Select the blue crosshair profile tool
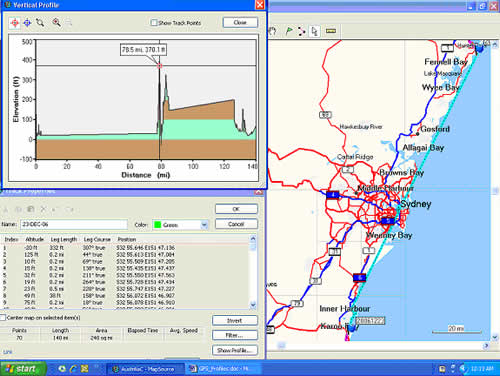 click(27, 23)
